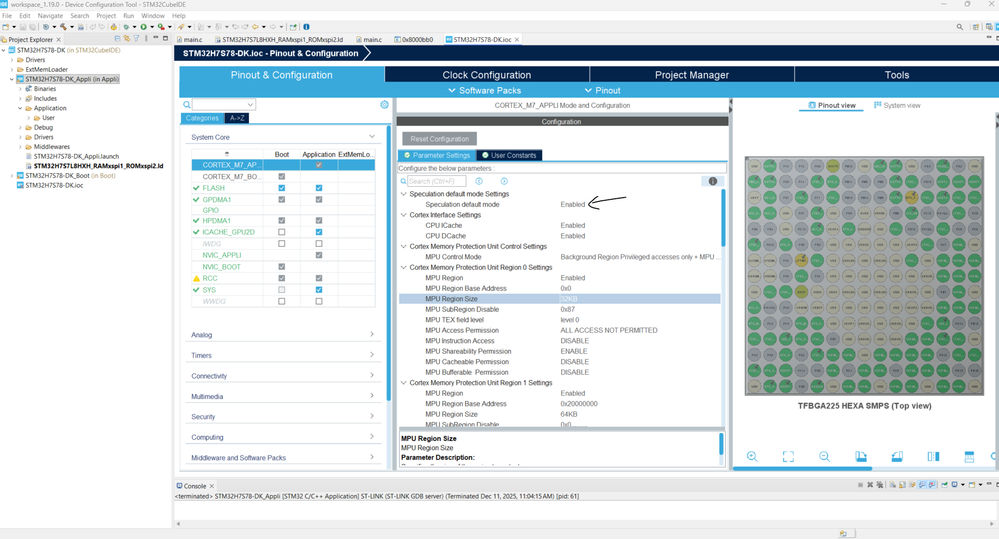Click the New file icon in toolbar

[x=6, y=27]
